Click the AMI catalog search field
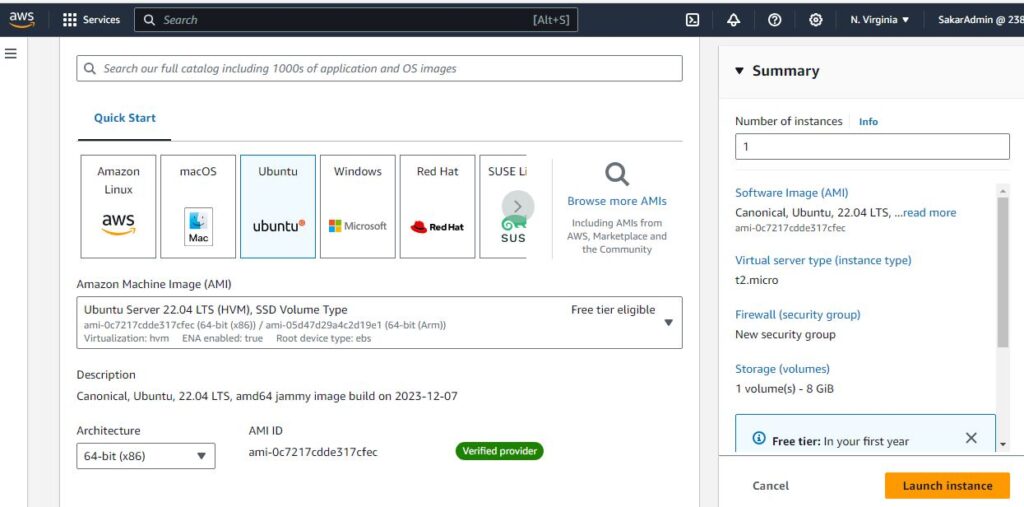This screenshot has height=507, width=1024. (x=379, y=68)
